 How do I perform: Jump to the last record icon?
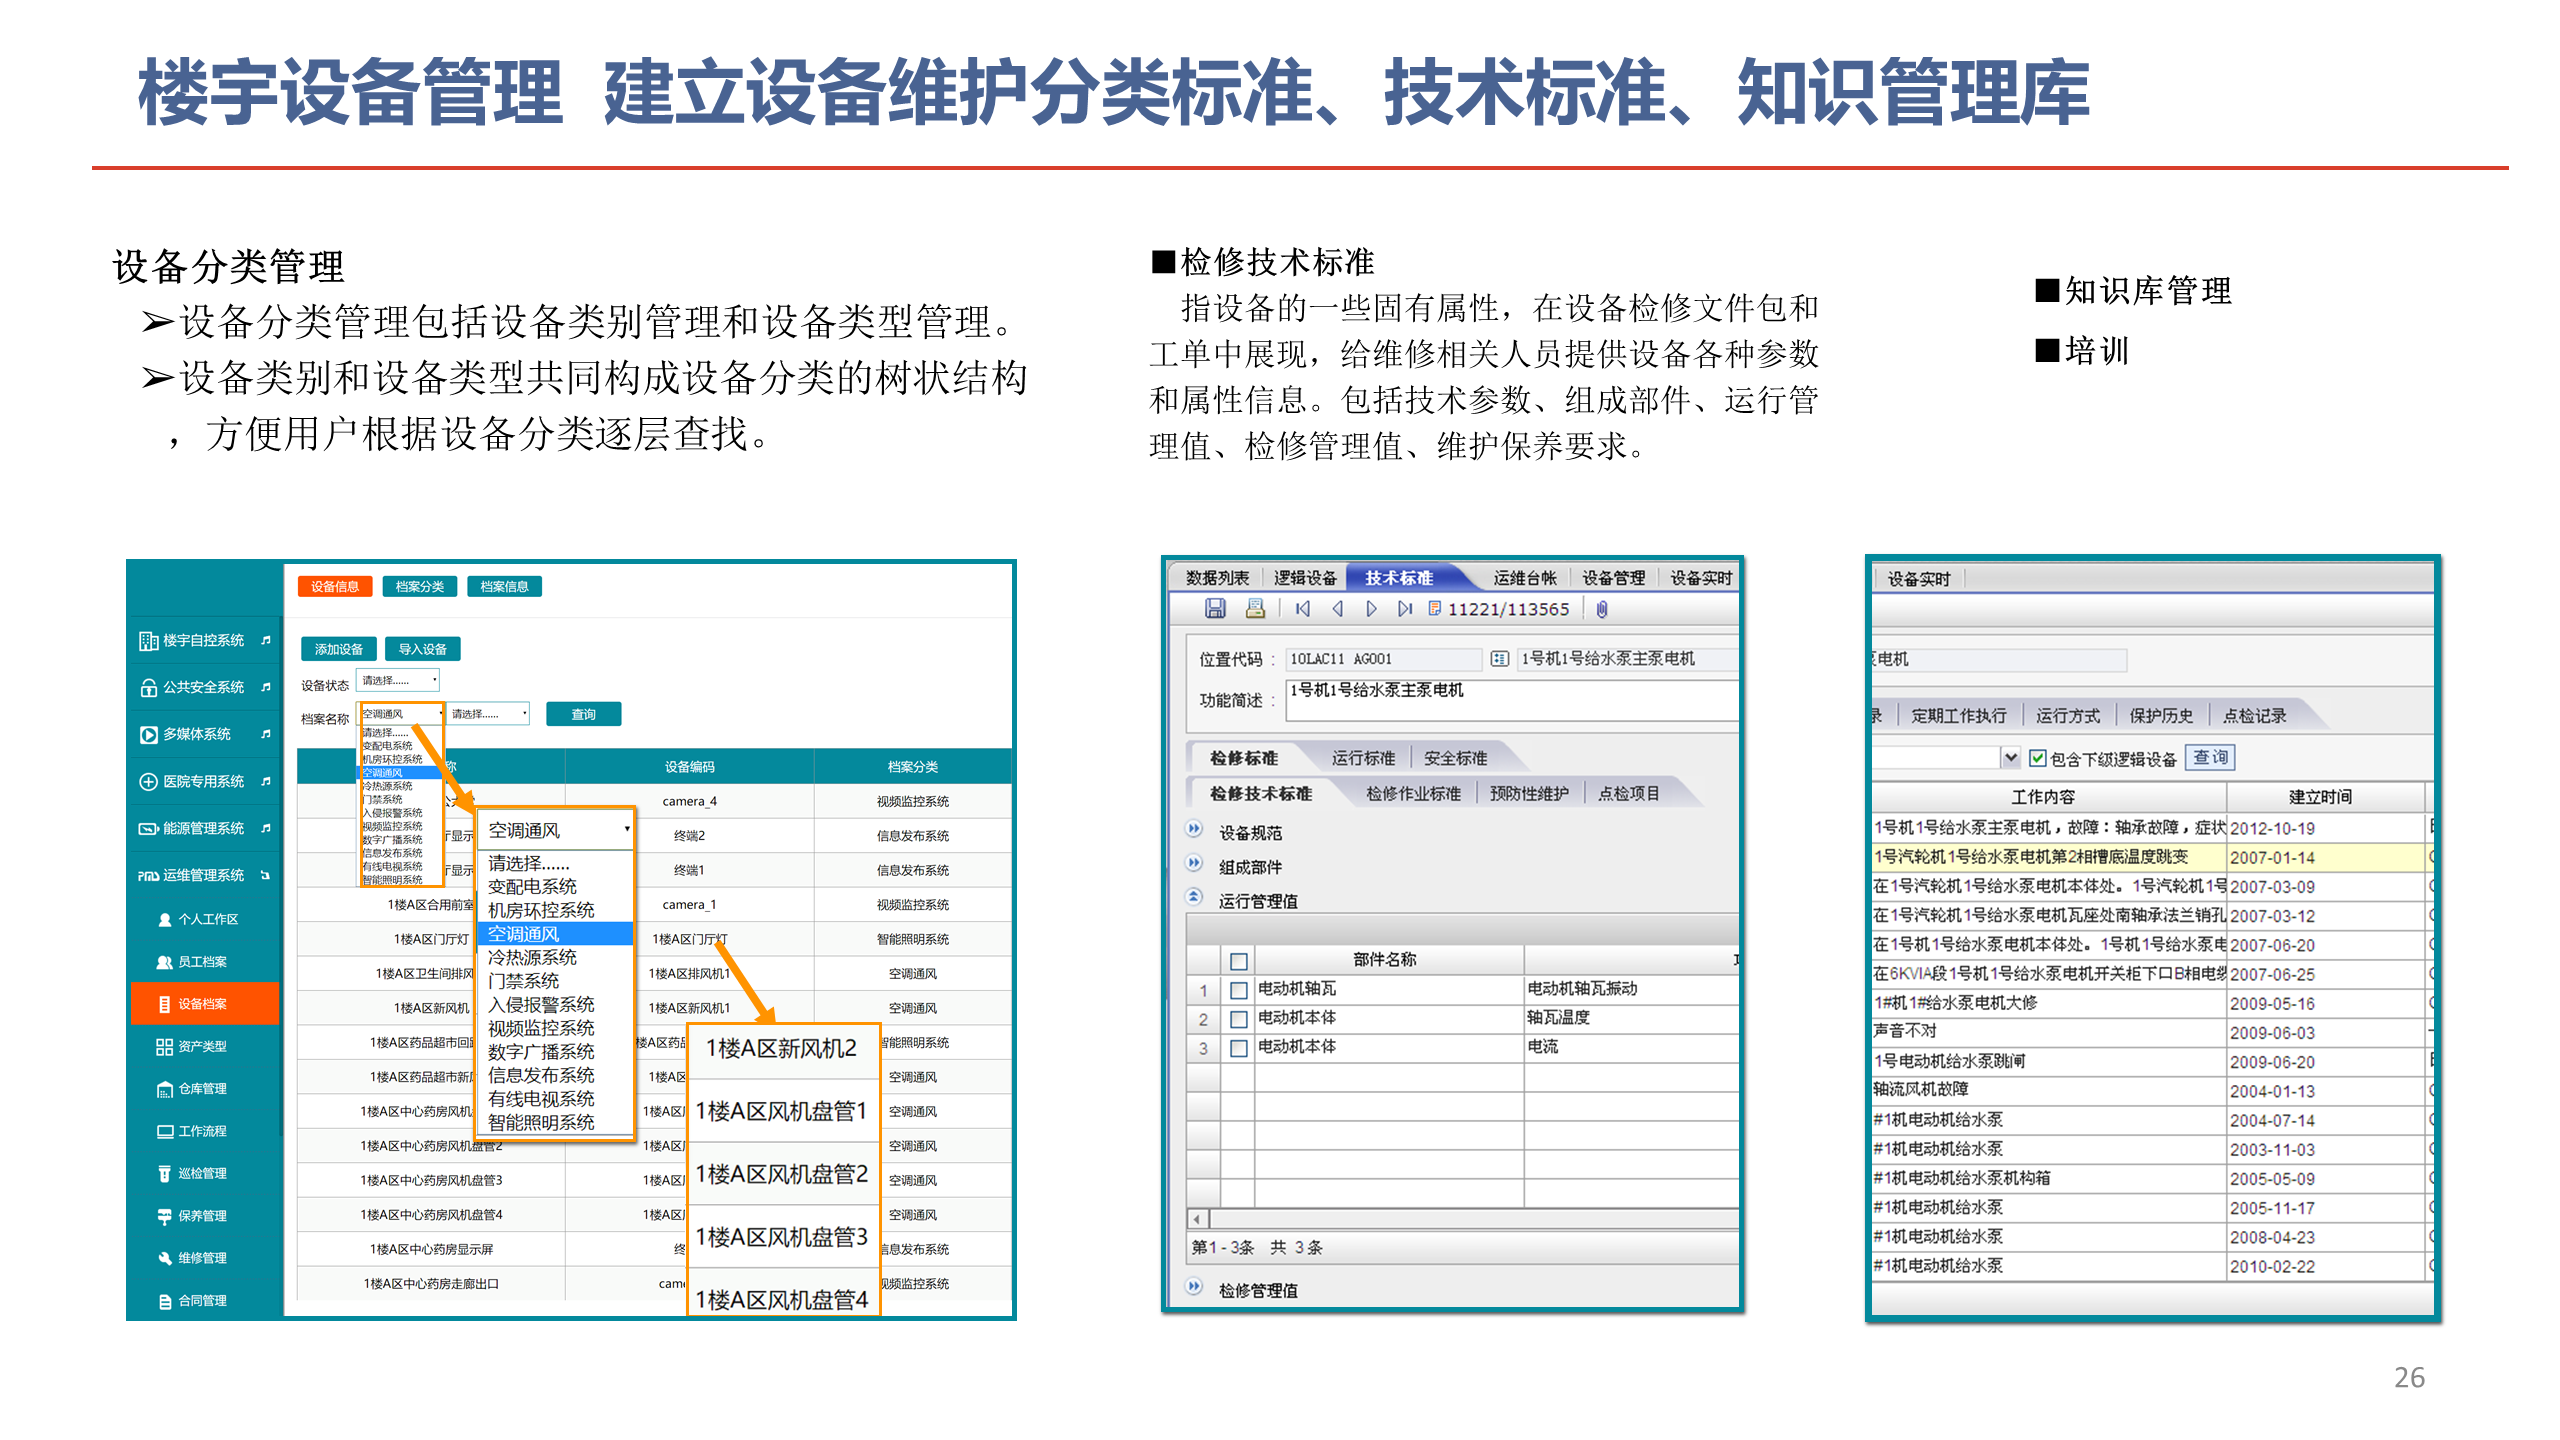coord(1405,608)
